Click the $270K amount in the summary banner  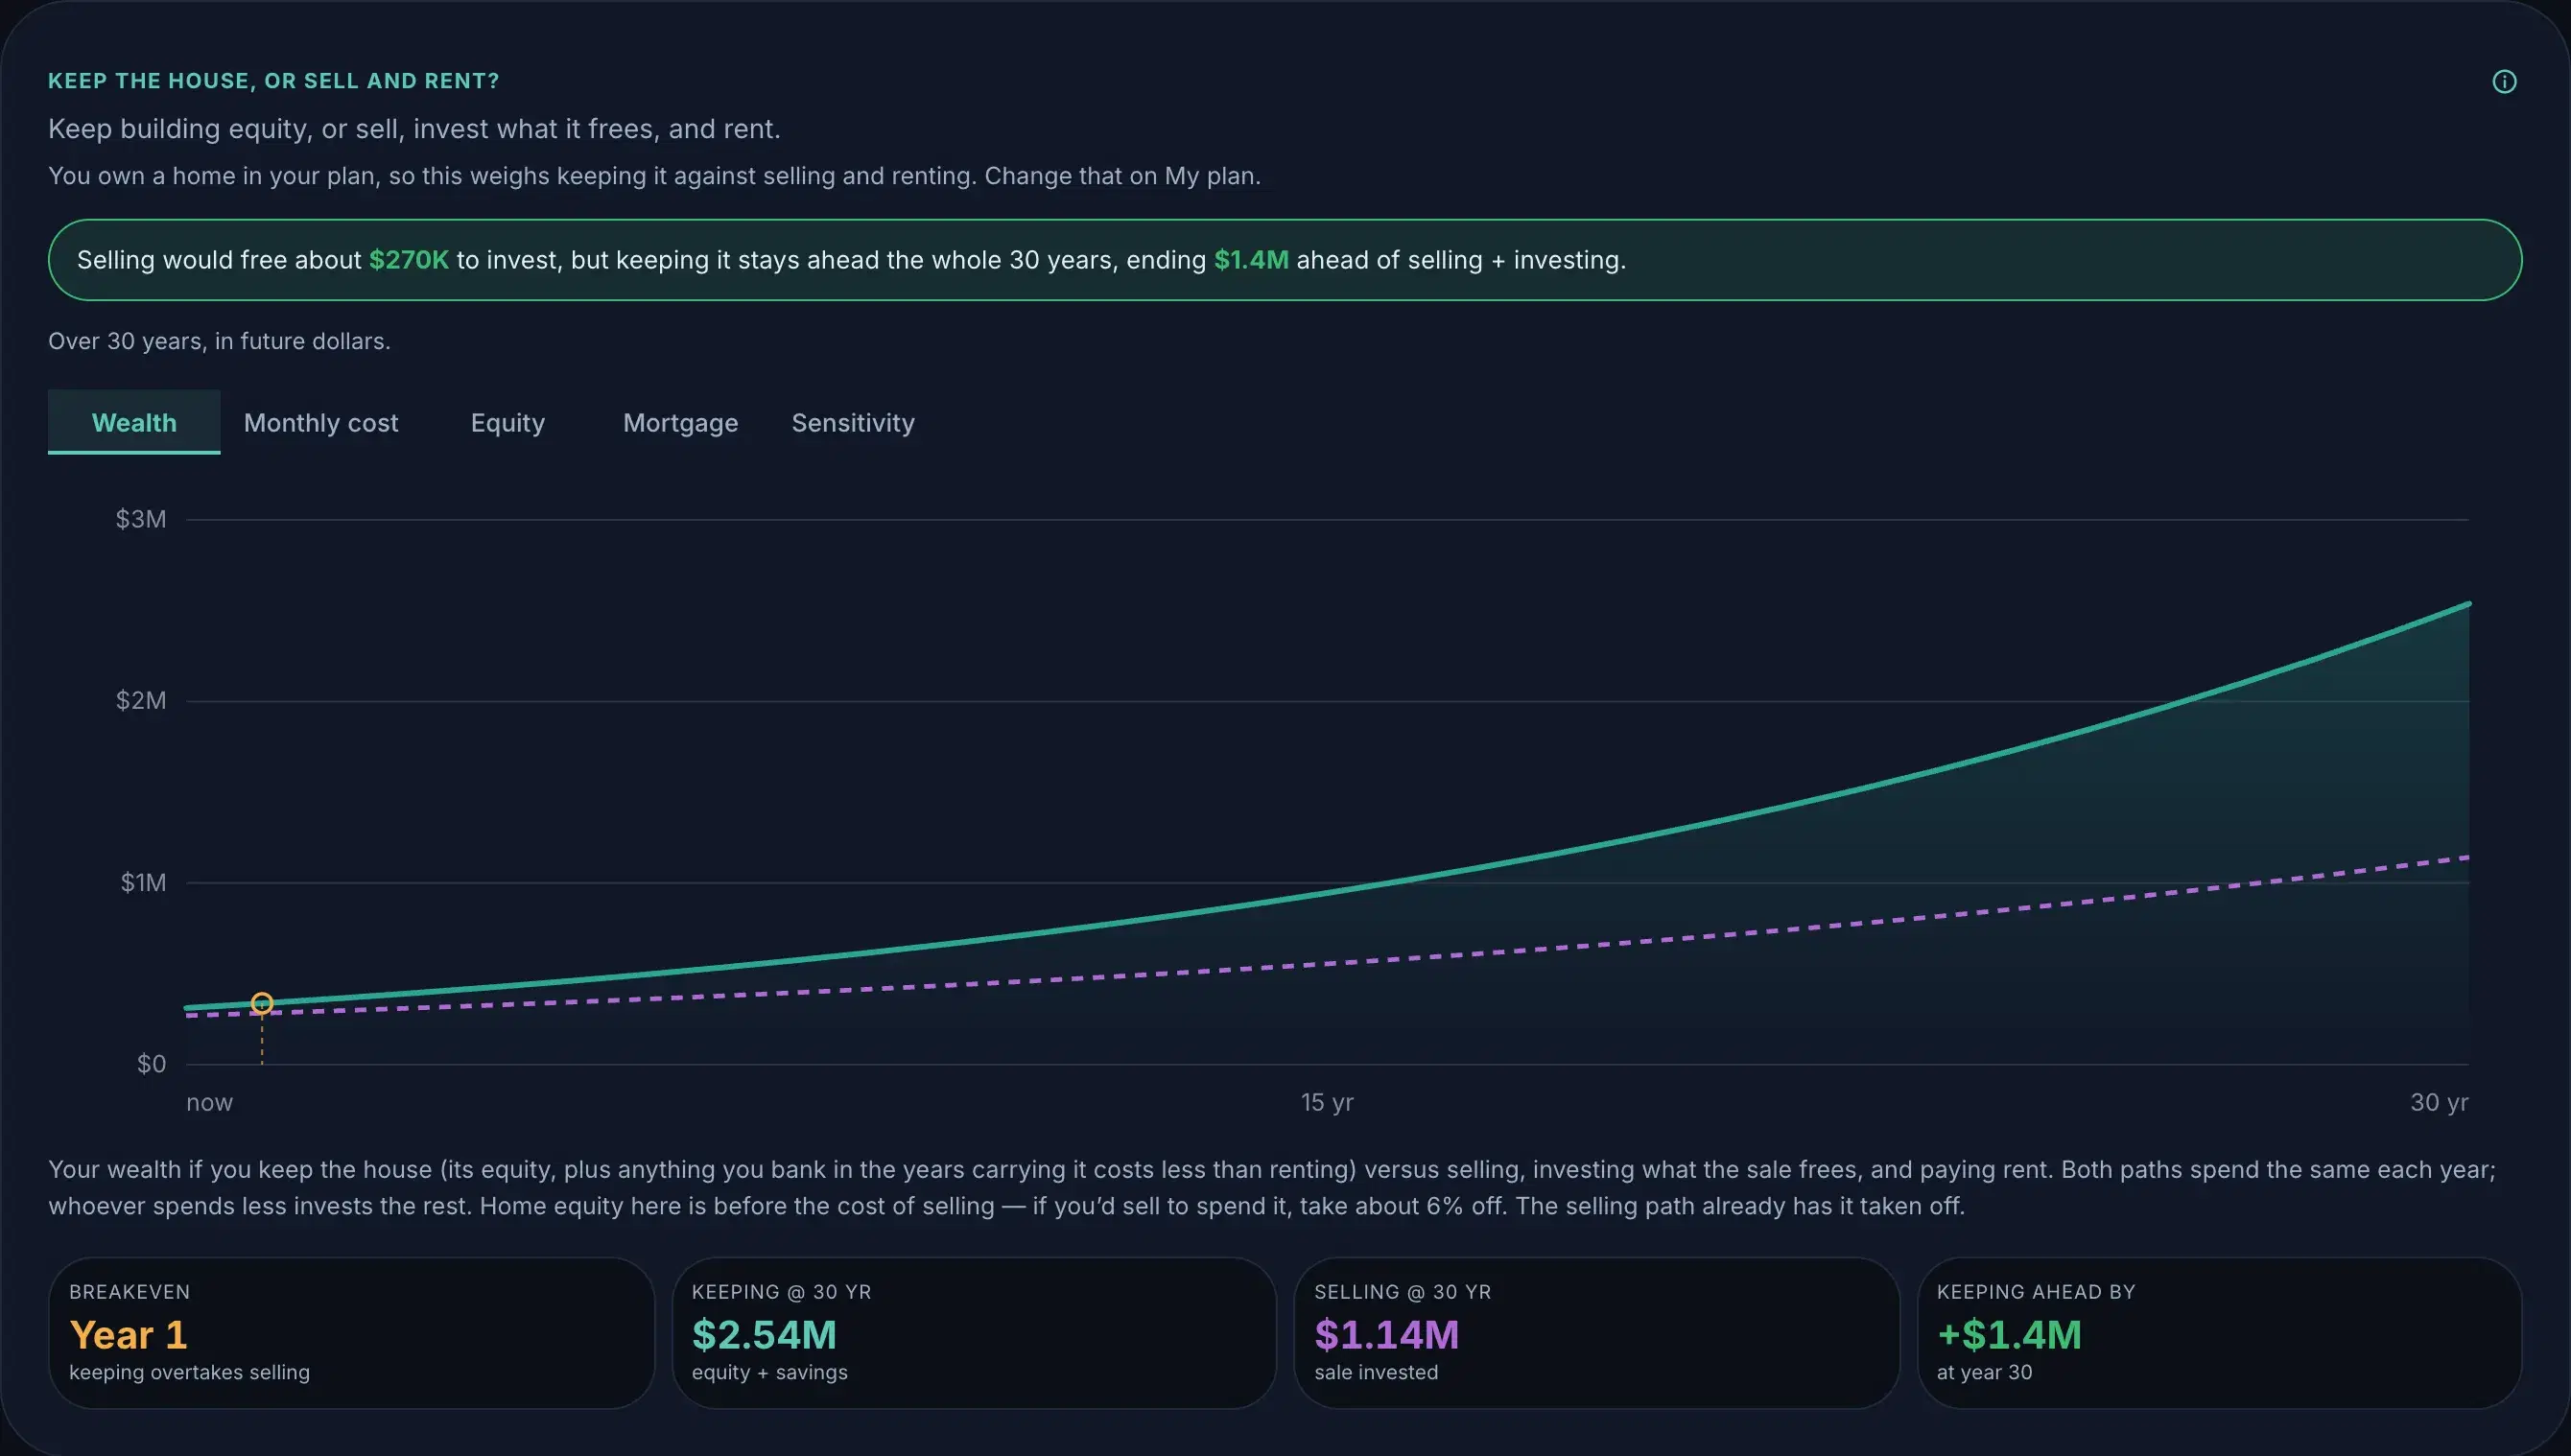[409, 260]
